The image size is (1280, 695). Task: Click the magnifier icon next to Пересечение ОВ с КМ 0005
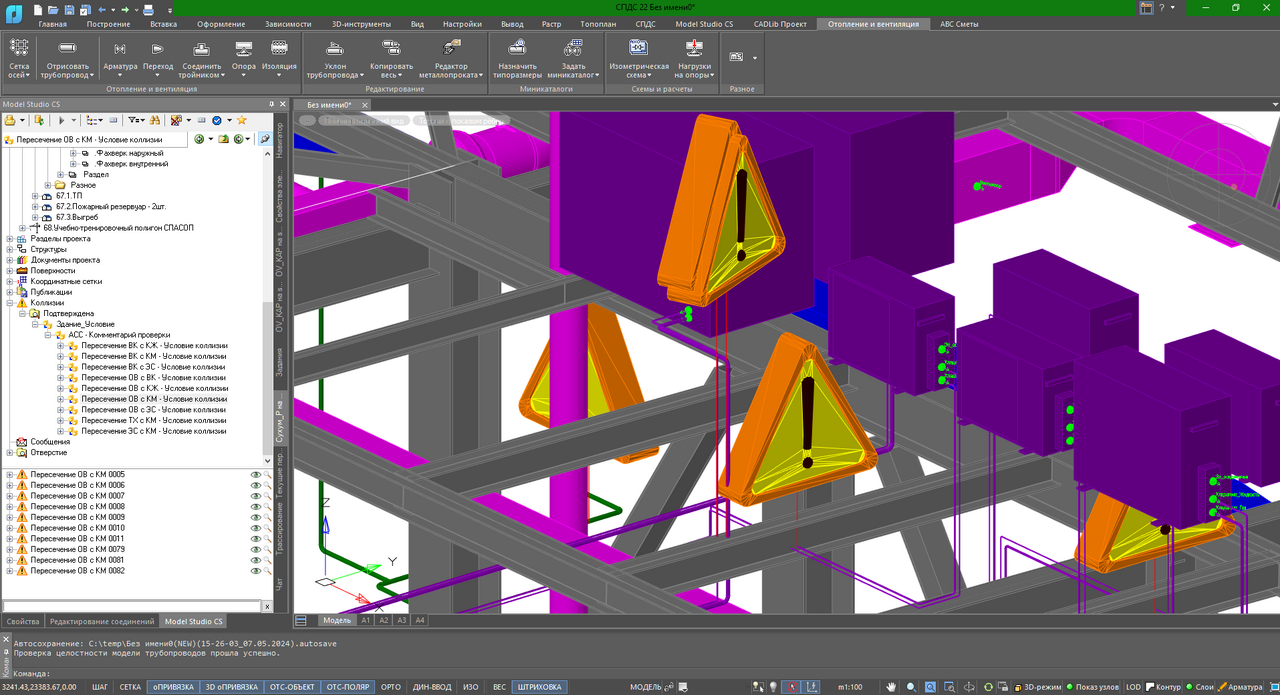[x=268, y=475]
